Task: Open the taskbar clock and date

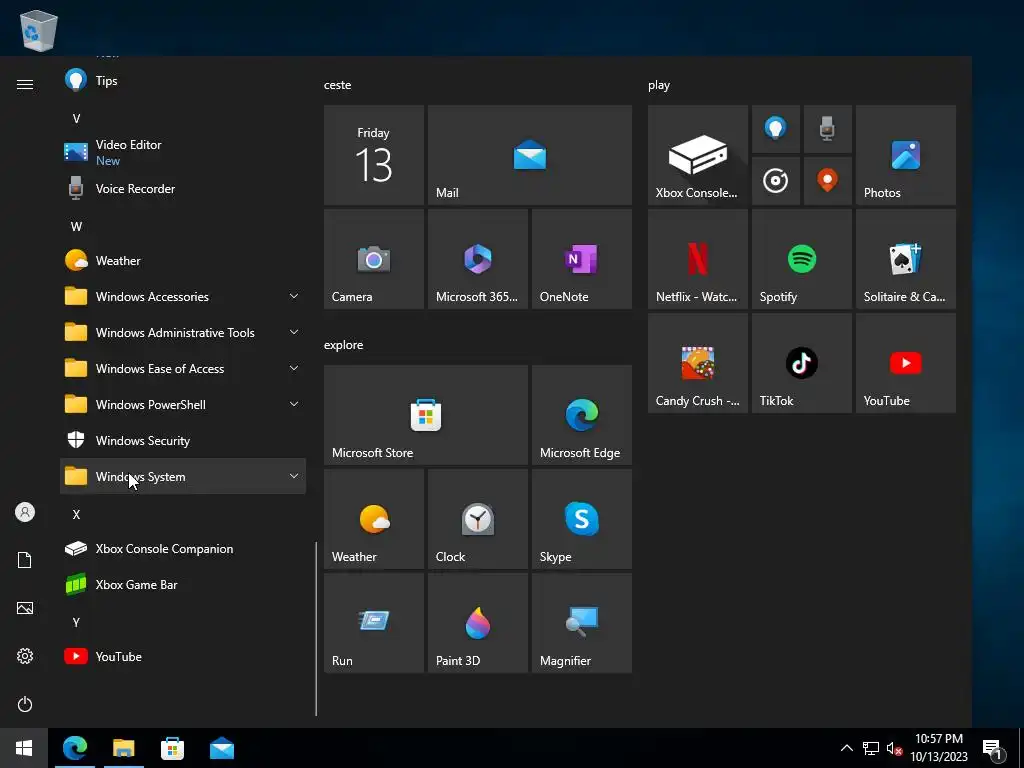Action: point(939,748)
